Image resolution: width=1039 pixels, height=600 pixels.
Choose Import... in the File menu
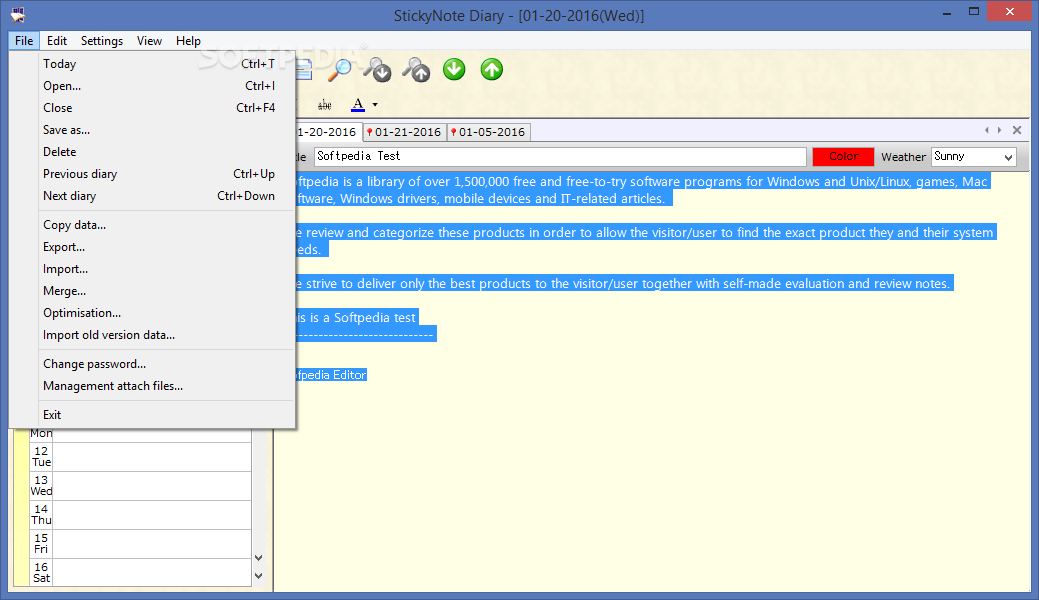[x=159, y=269]
